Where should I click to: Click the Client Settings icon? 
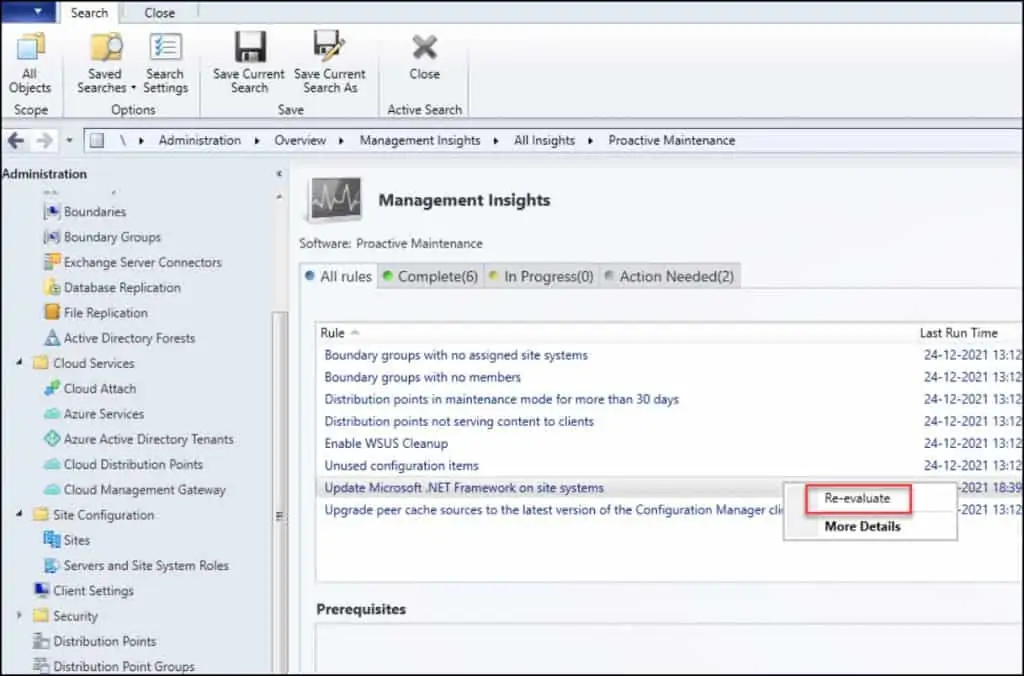coord(41,590)
